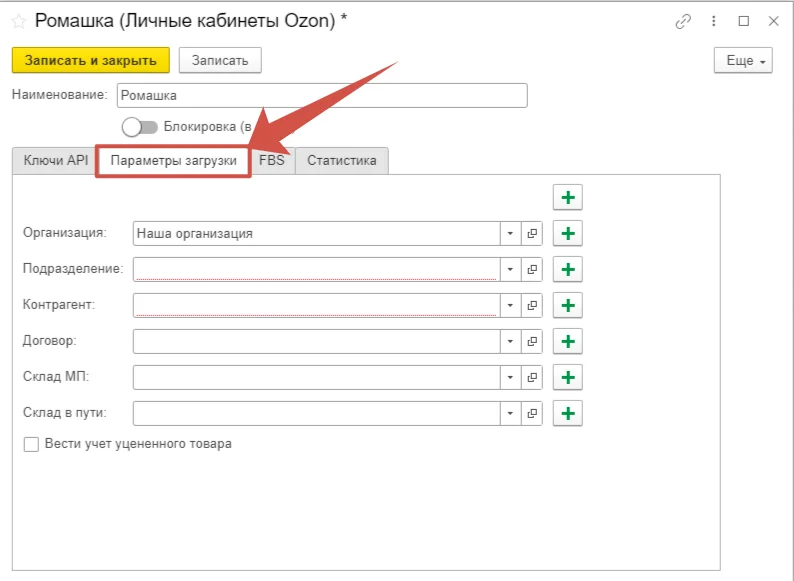The width and height of the screenshot is (794, 581).
Task: Click green plus beside Подразделение field
Action: pyautogui.click(x=567, y=269)
